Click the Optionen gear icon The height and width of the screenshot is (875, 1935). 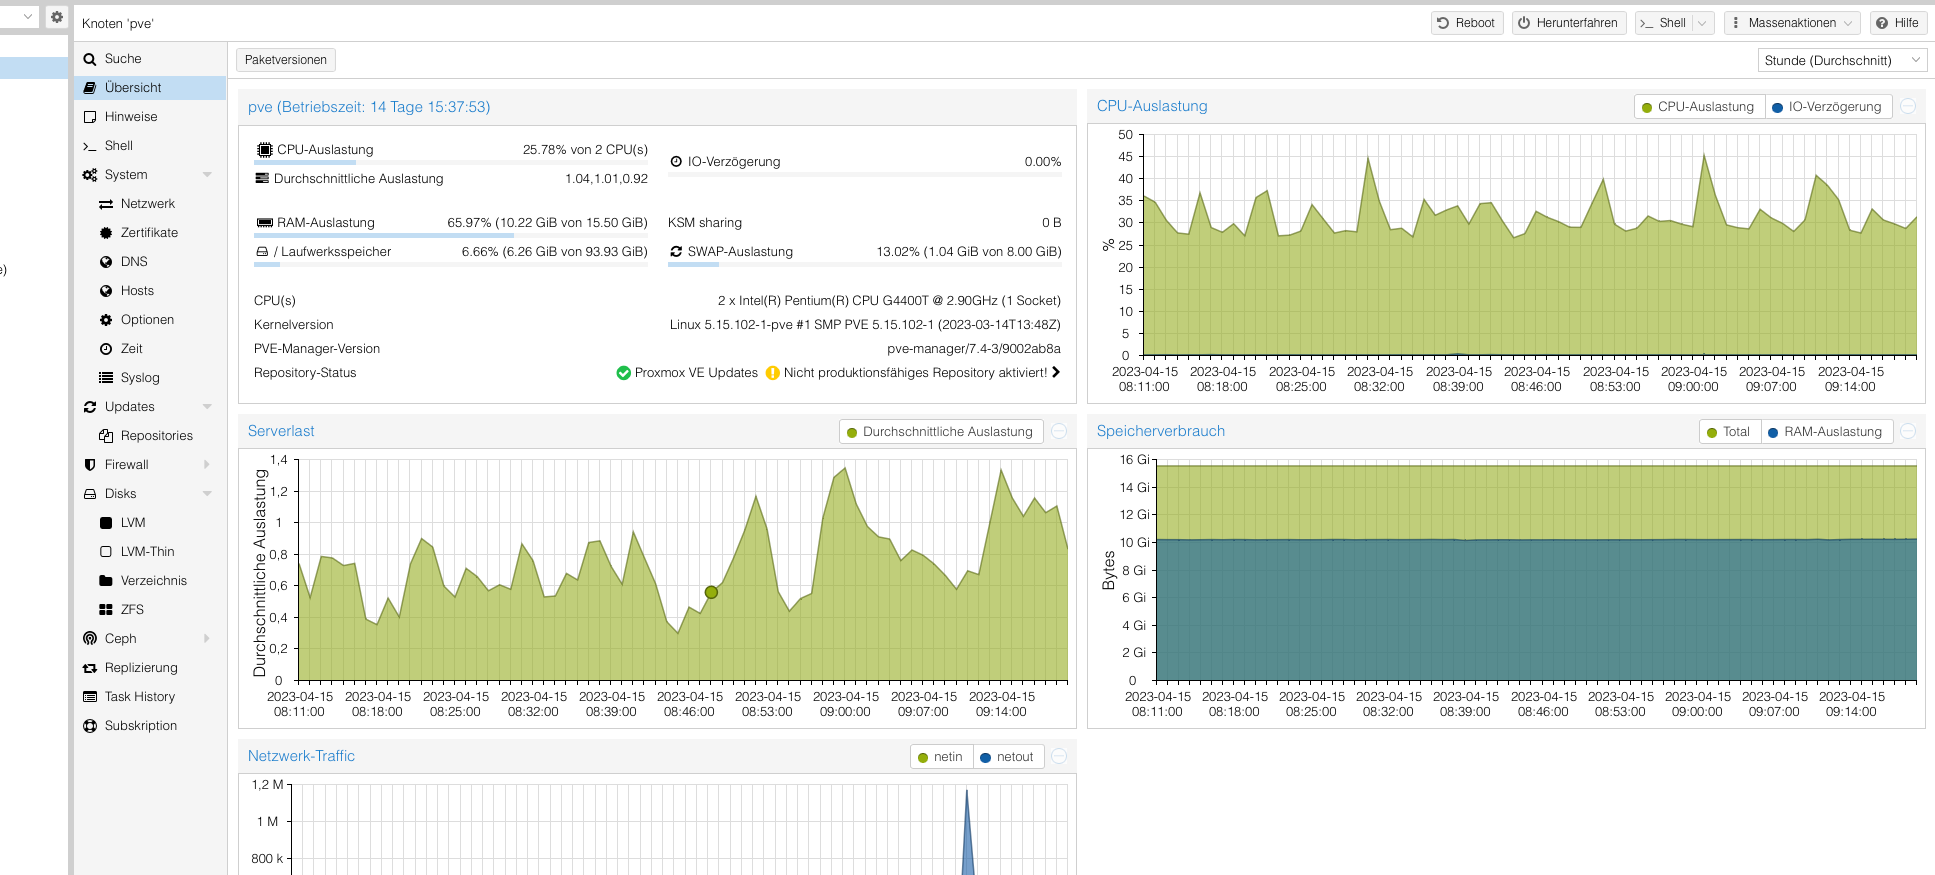[106, 320]
